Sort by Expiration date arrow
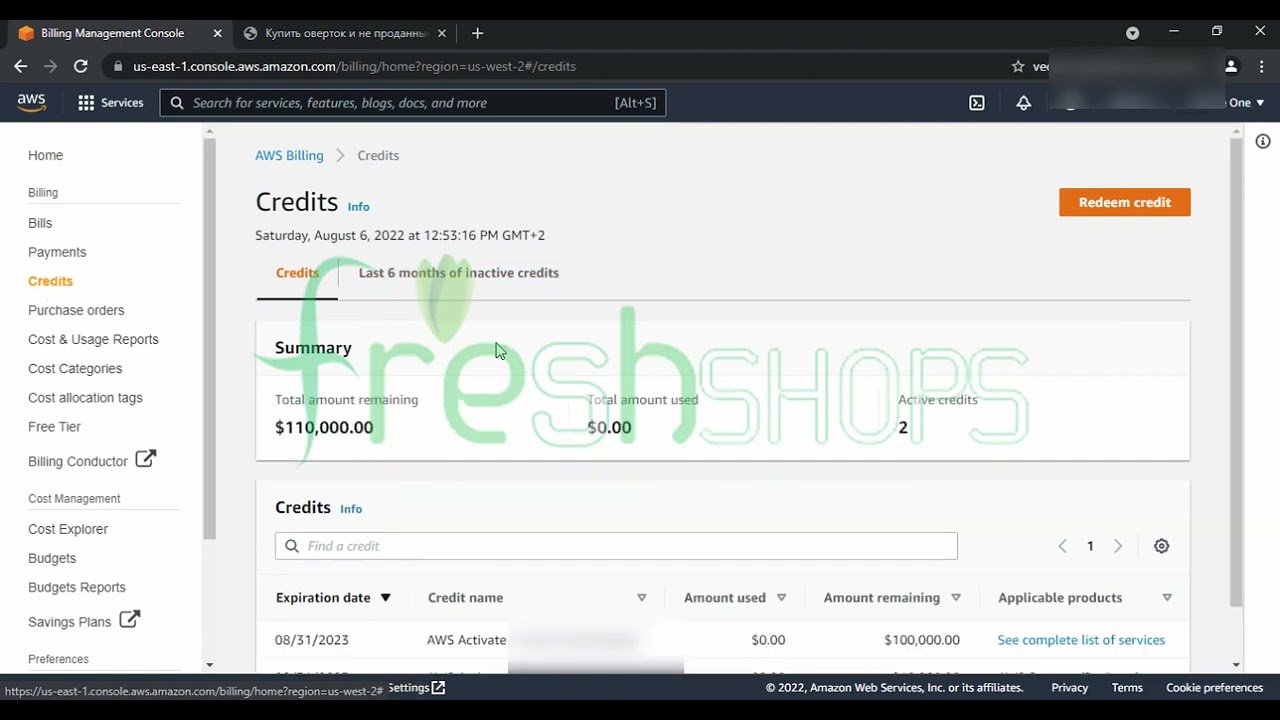Image resolution: width=1280 pixels, height=720 pixels. pos(386,598)
